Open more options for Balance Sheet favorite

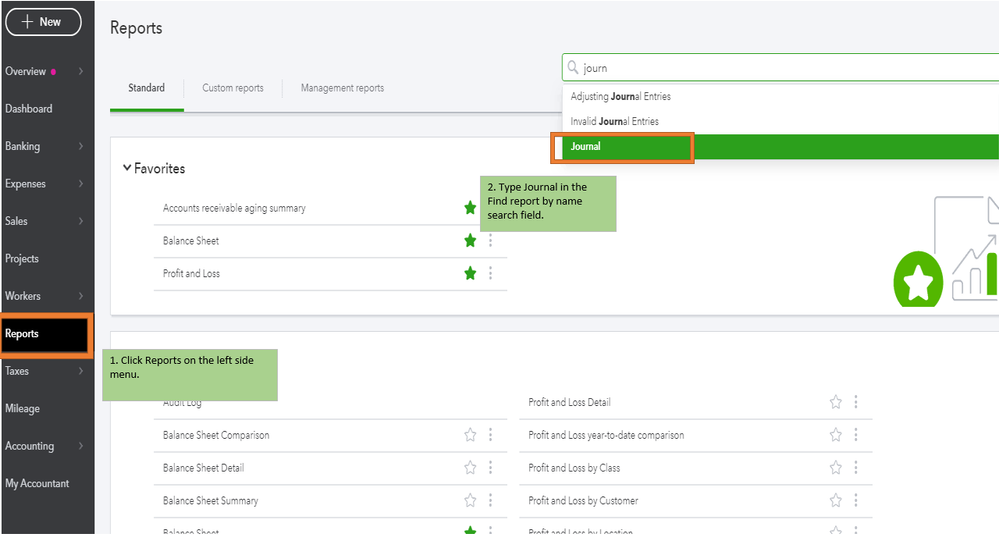coord(490,241)
